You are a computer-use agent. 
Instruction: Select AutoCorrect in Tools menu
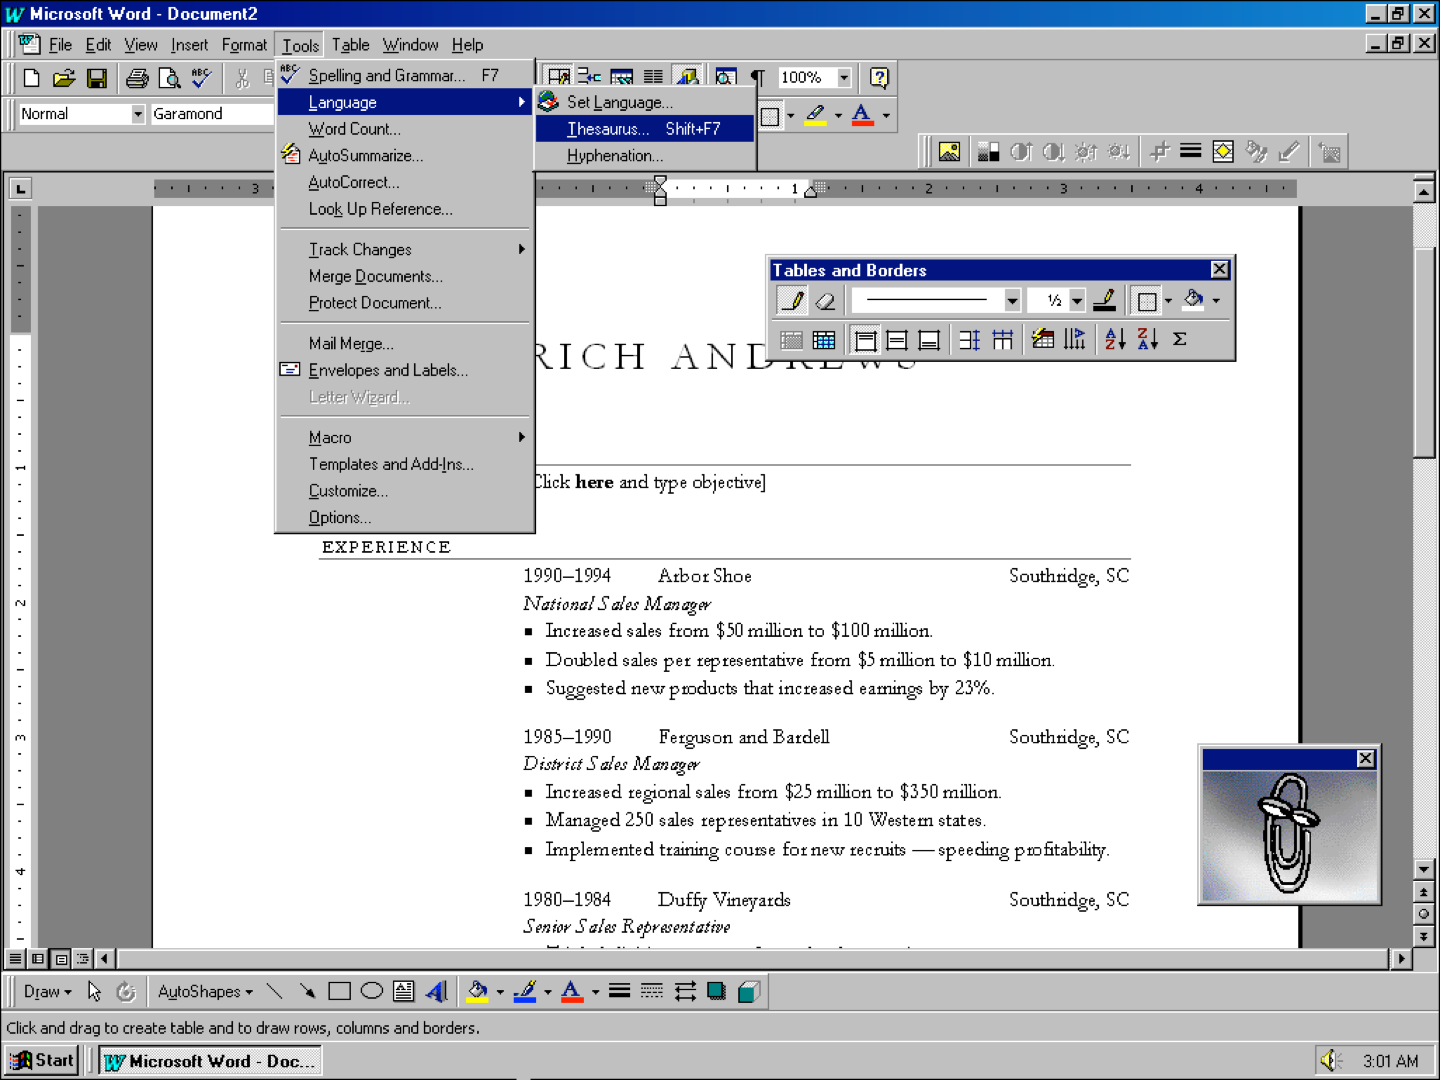click(x=404, y=182)
